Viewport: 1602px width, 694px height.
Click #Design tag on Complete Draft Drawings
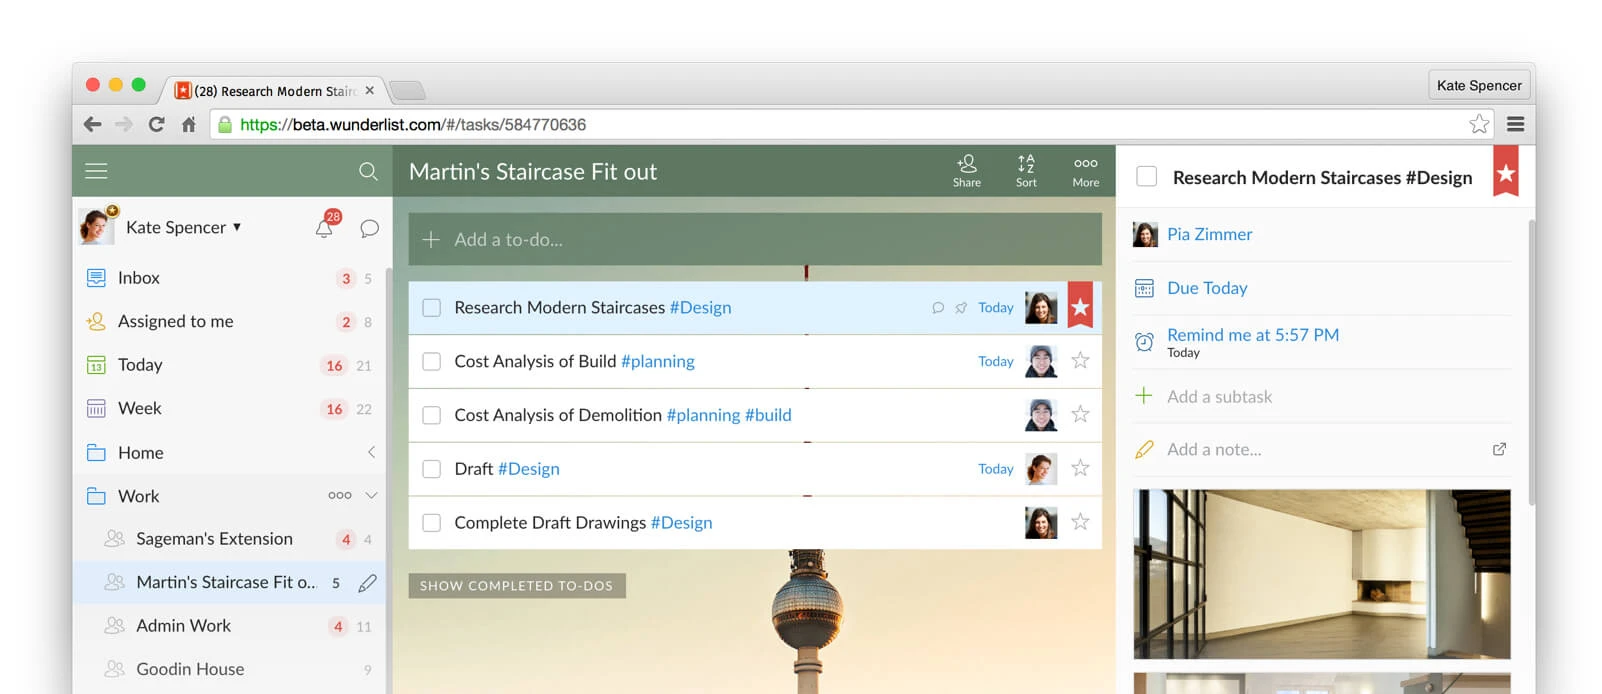click(x=681, y=522)
